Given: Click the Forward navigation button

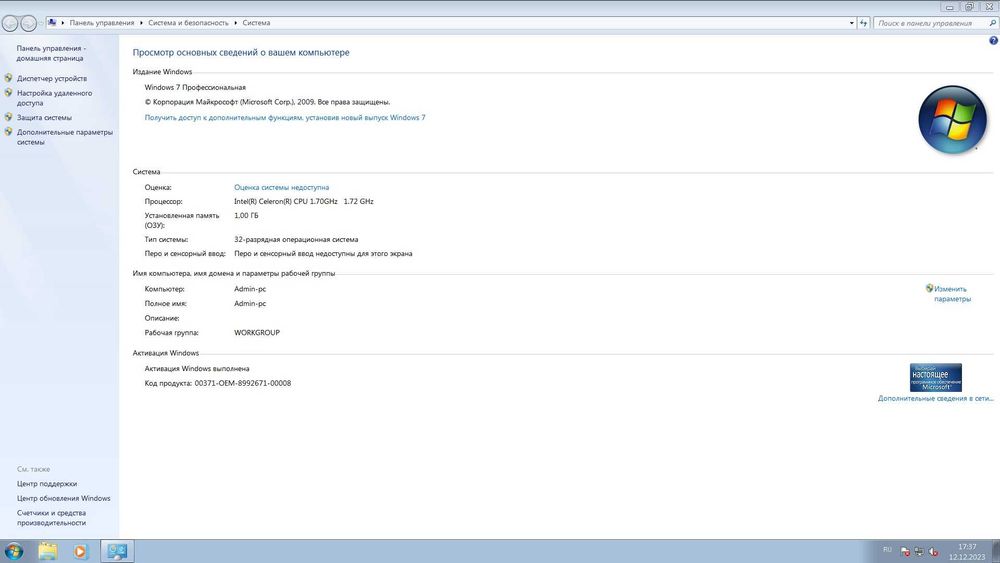Looking at the screenshot, I should click(x=28, y=24).
